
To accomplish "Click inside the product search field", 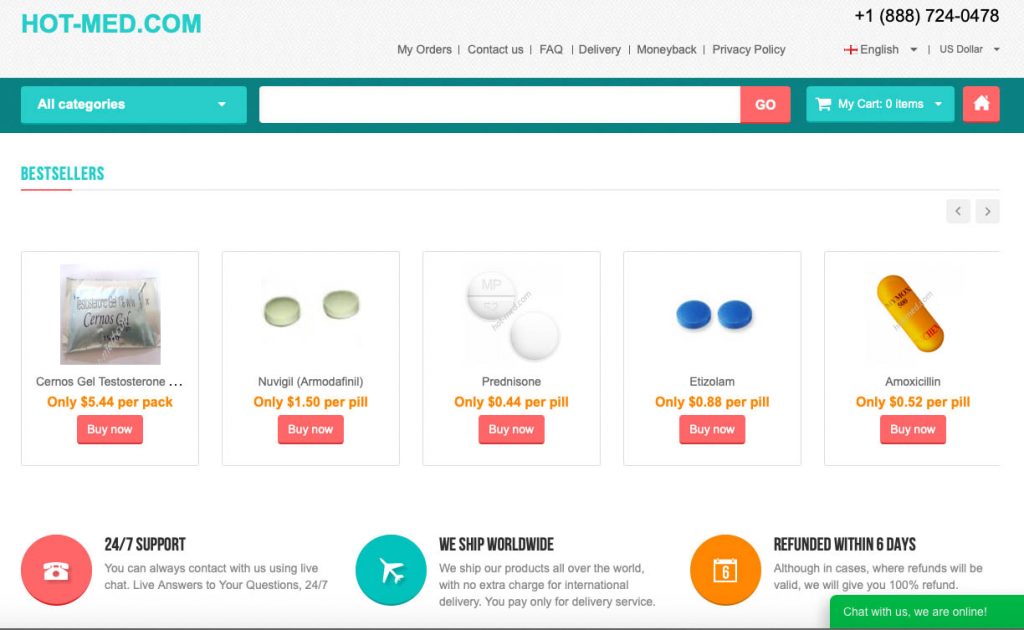I will (x=500, y=104).
